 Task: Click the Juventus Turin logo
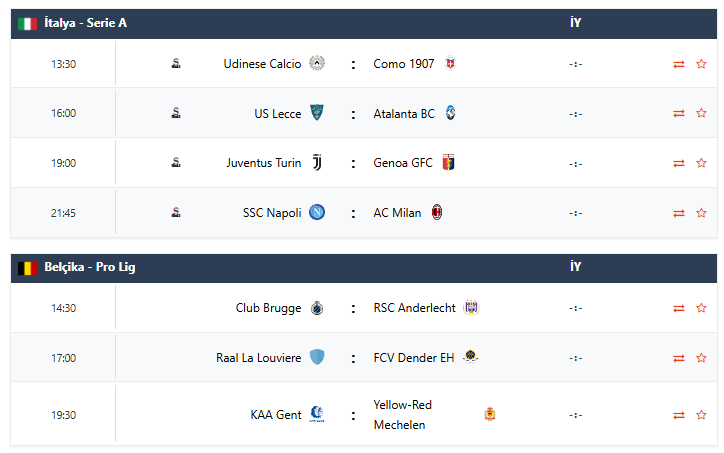tap(317, 163)
